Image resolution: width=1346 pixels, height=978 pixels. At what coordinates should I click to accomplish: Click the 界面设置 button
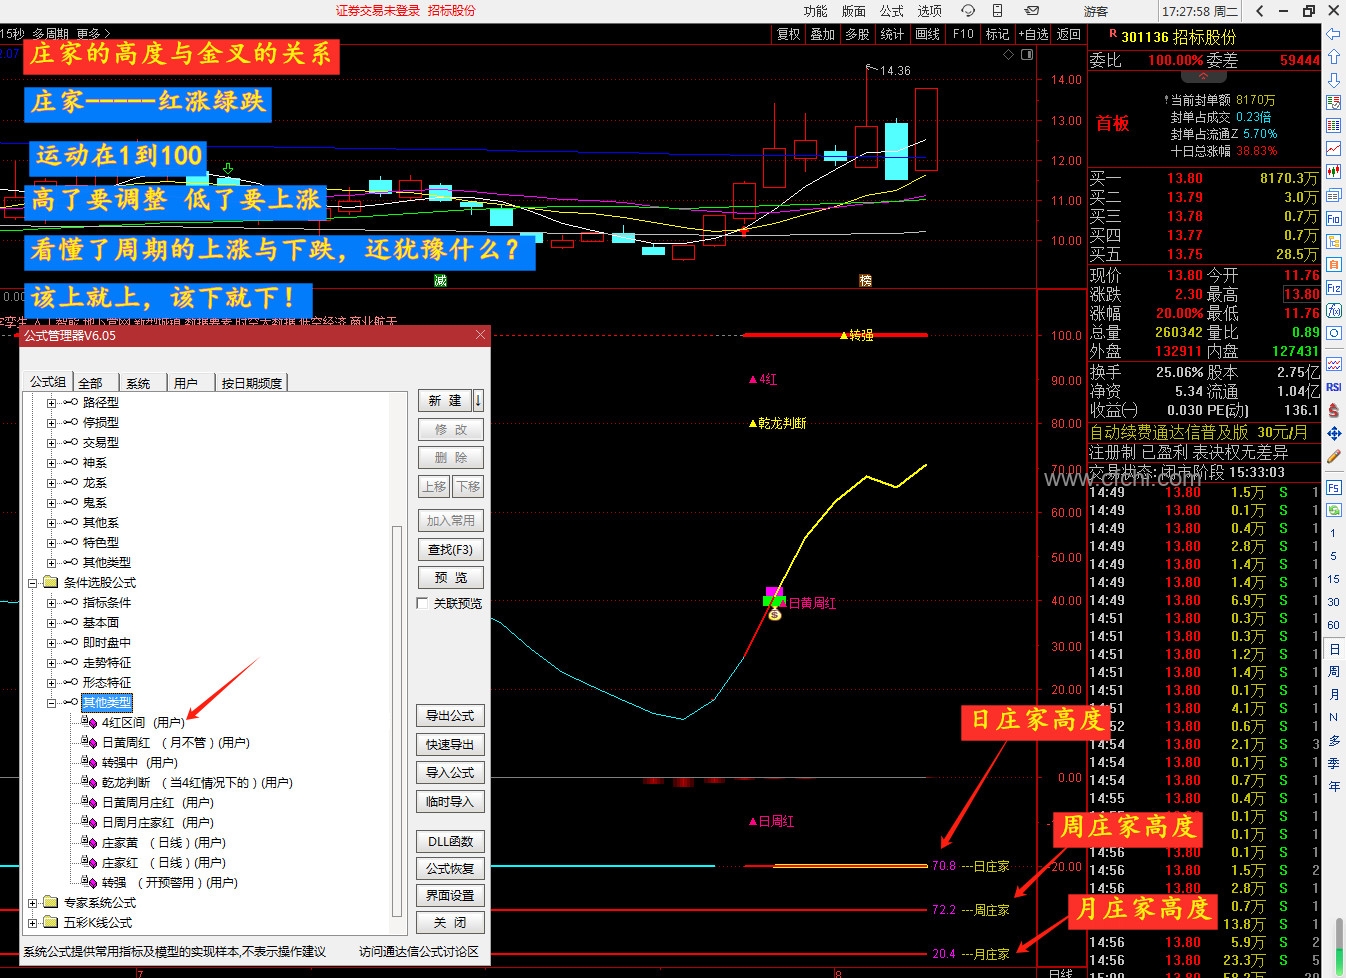pos(450,895)
